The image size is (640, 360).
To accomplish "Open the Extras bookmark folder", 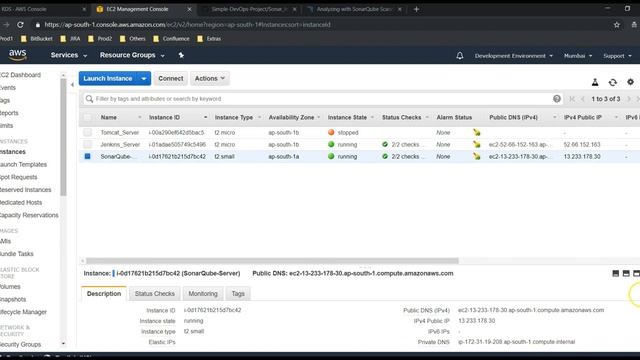I will click(x=209, y=39).
